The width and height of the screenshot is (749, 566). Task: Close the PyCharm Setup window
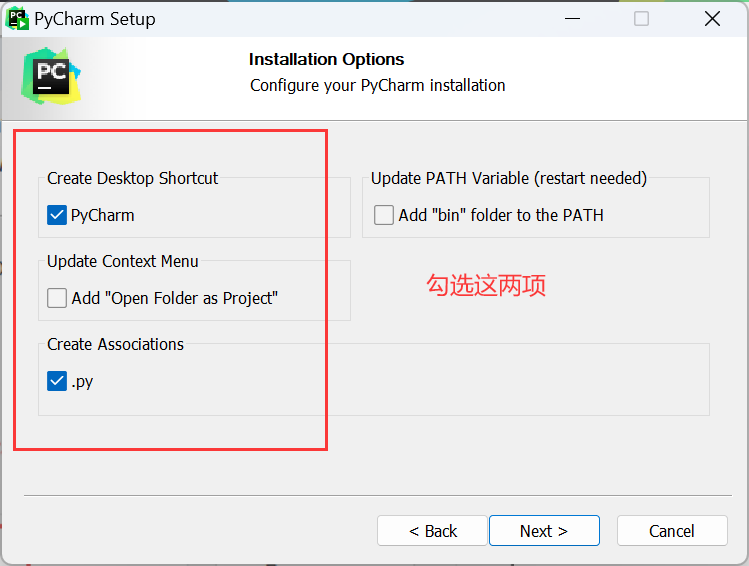point(712,18)
